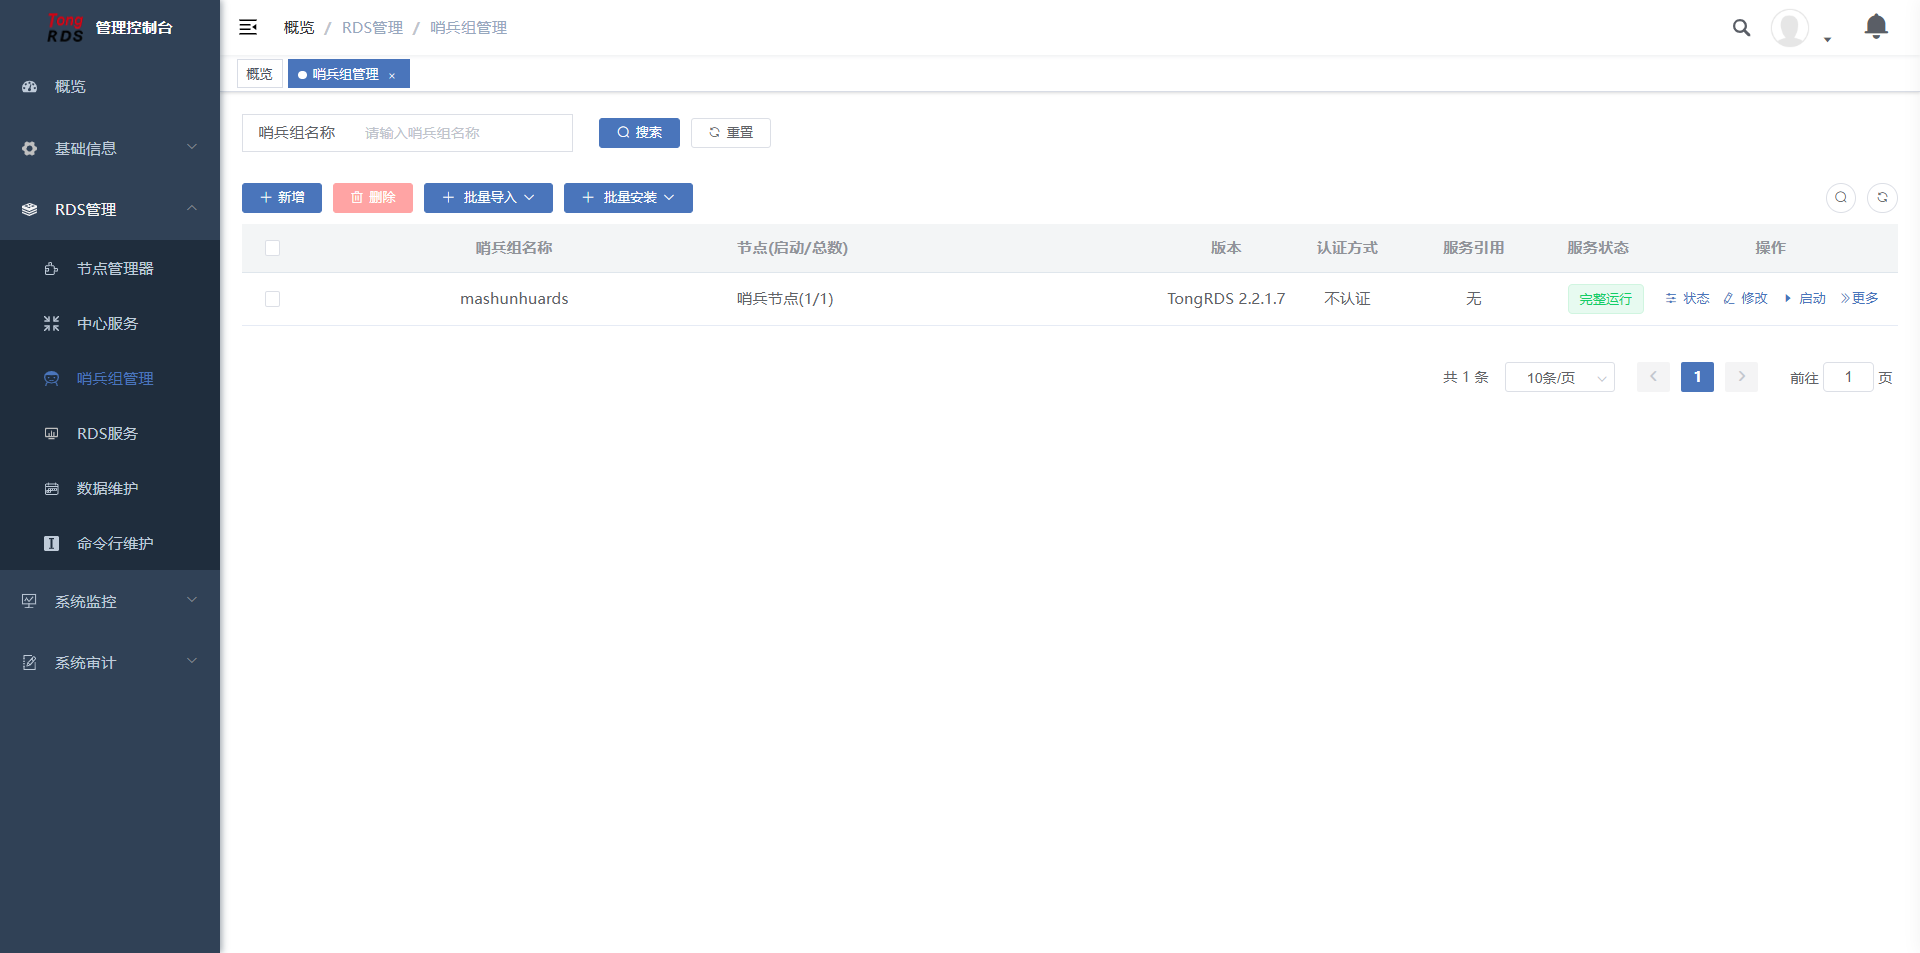
Task: Open 更多 actions for mashunhuards
Action: pyautogui.click(x=1860, y=299)
